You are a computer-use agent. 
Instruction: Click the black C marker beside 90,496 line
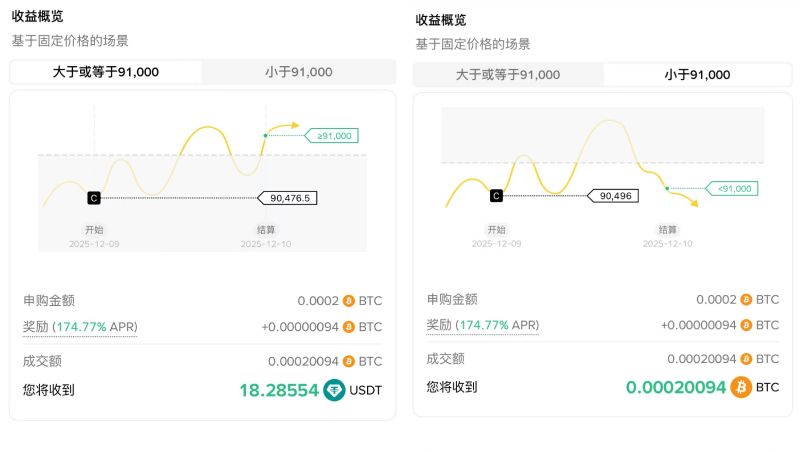497,196
